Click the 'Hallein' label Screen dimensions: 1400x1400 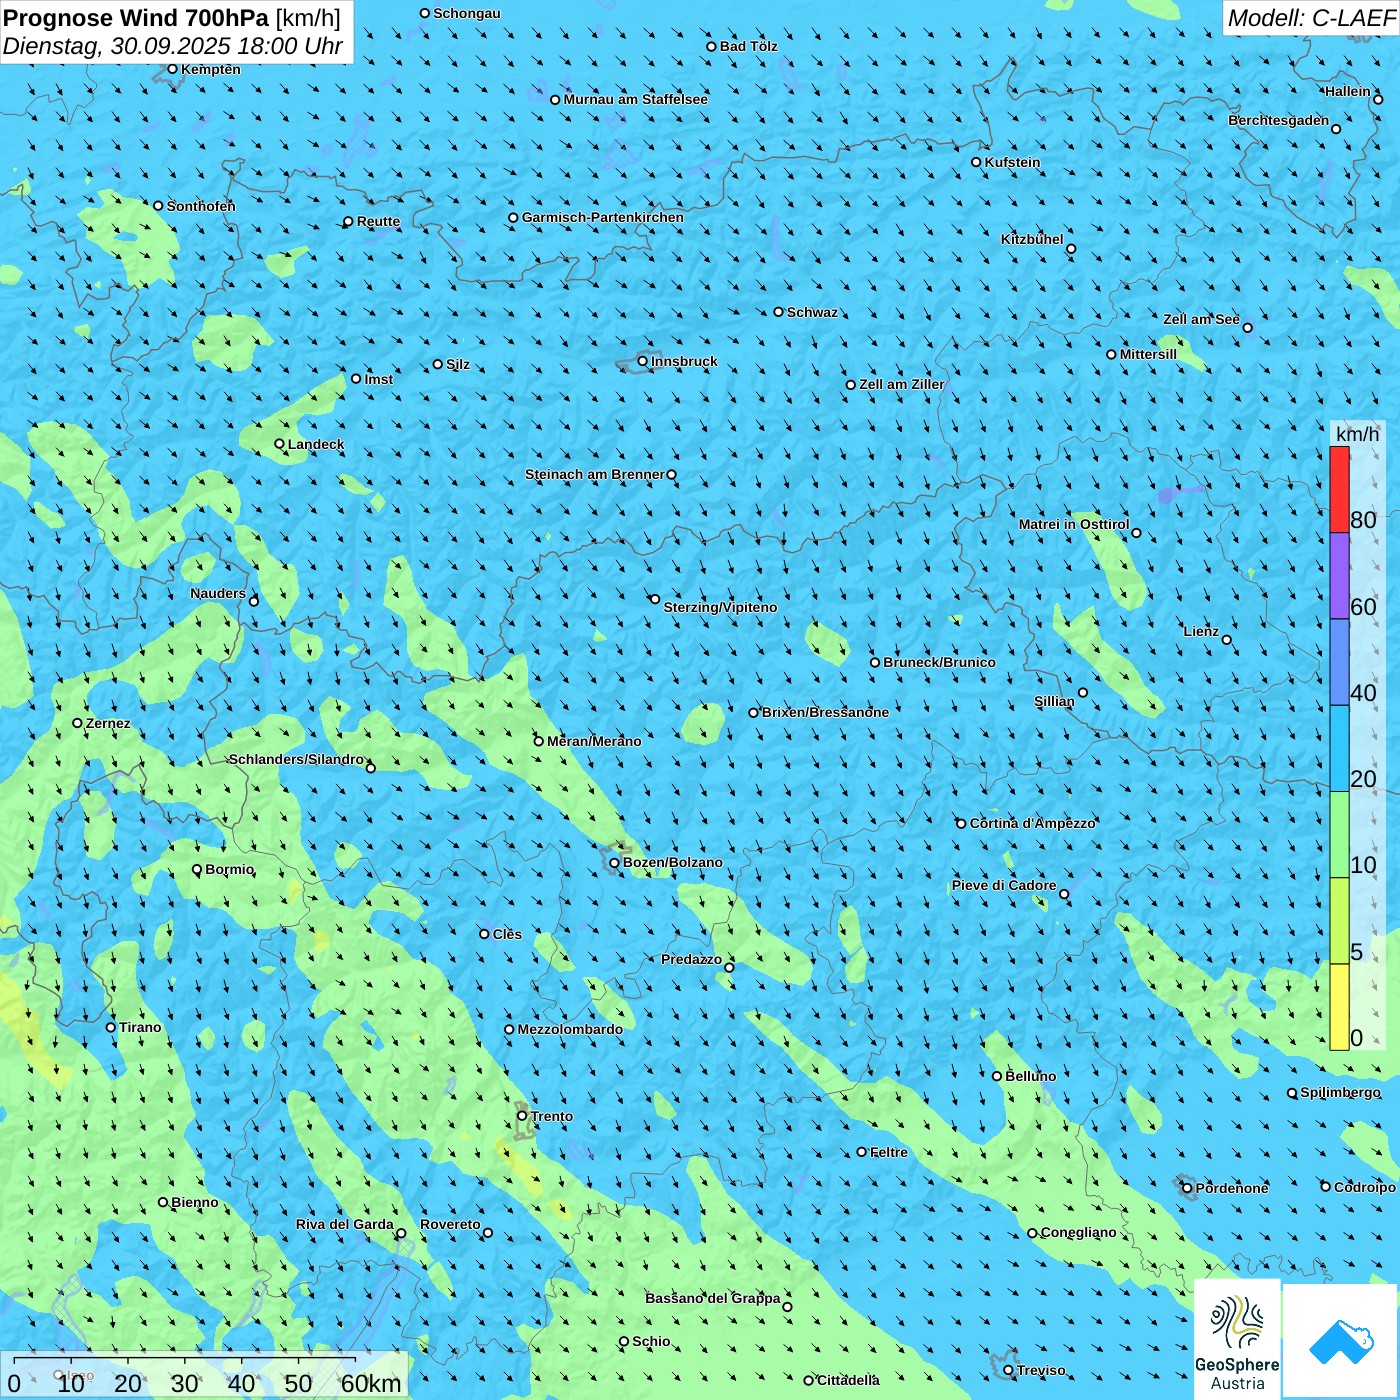(1348, 91)
